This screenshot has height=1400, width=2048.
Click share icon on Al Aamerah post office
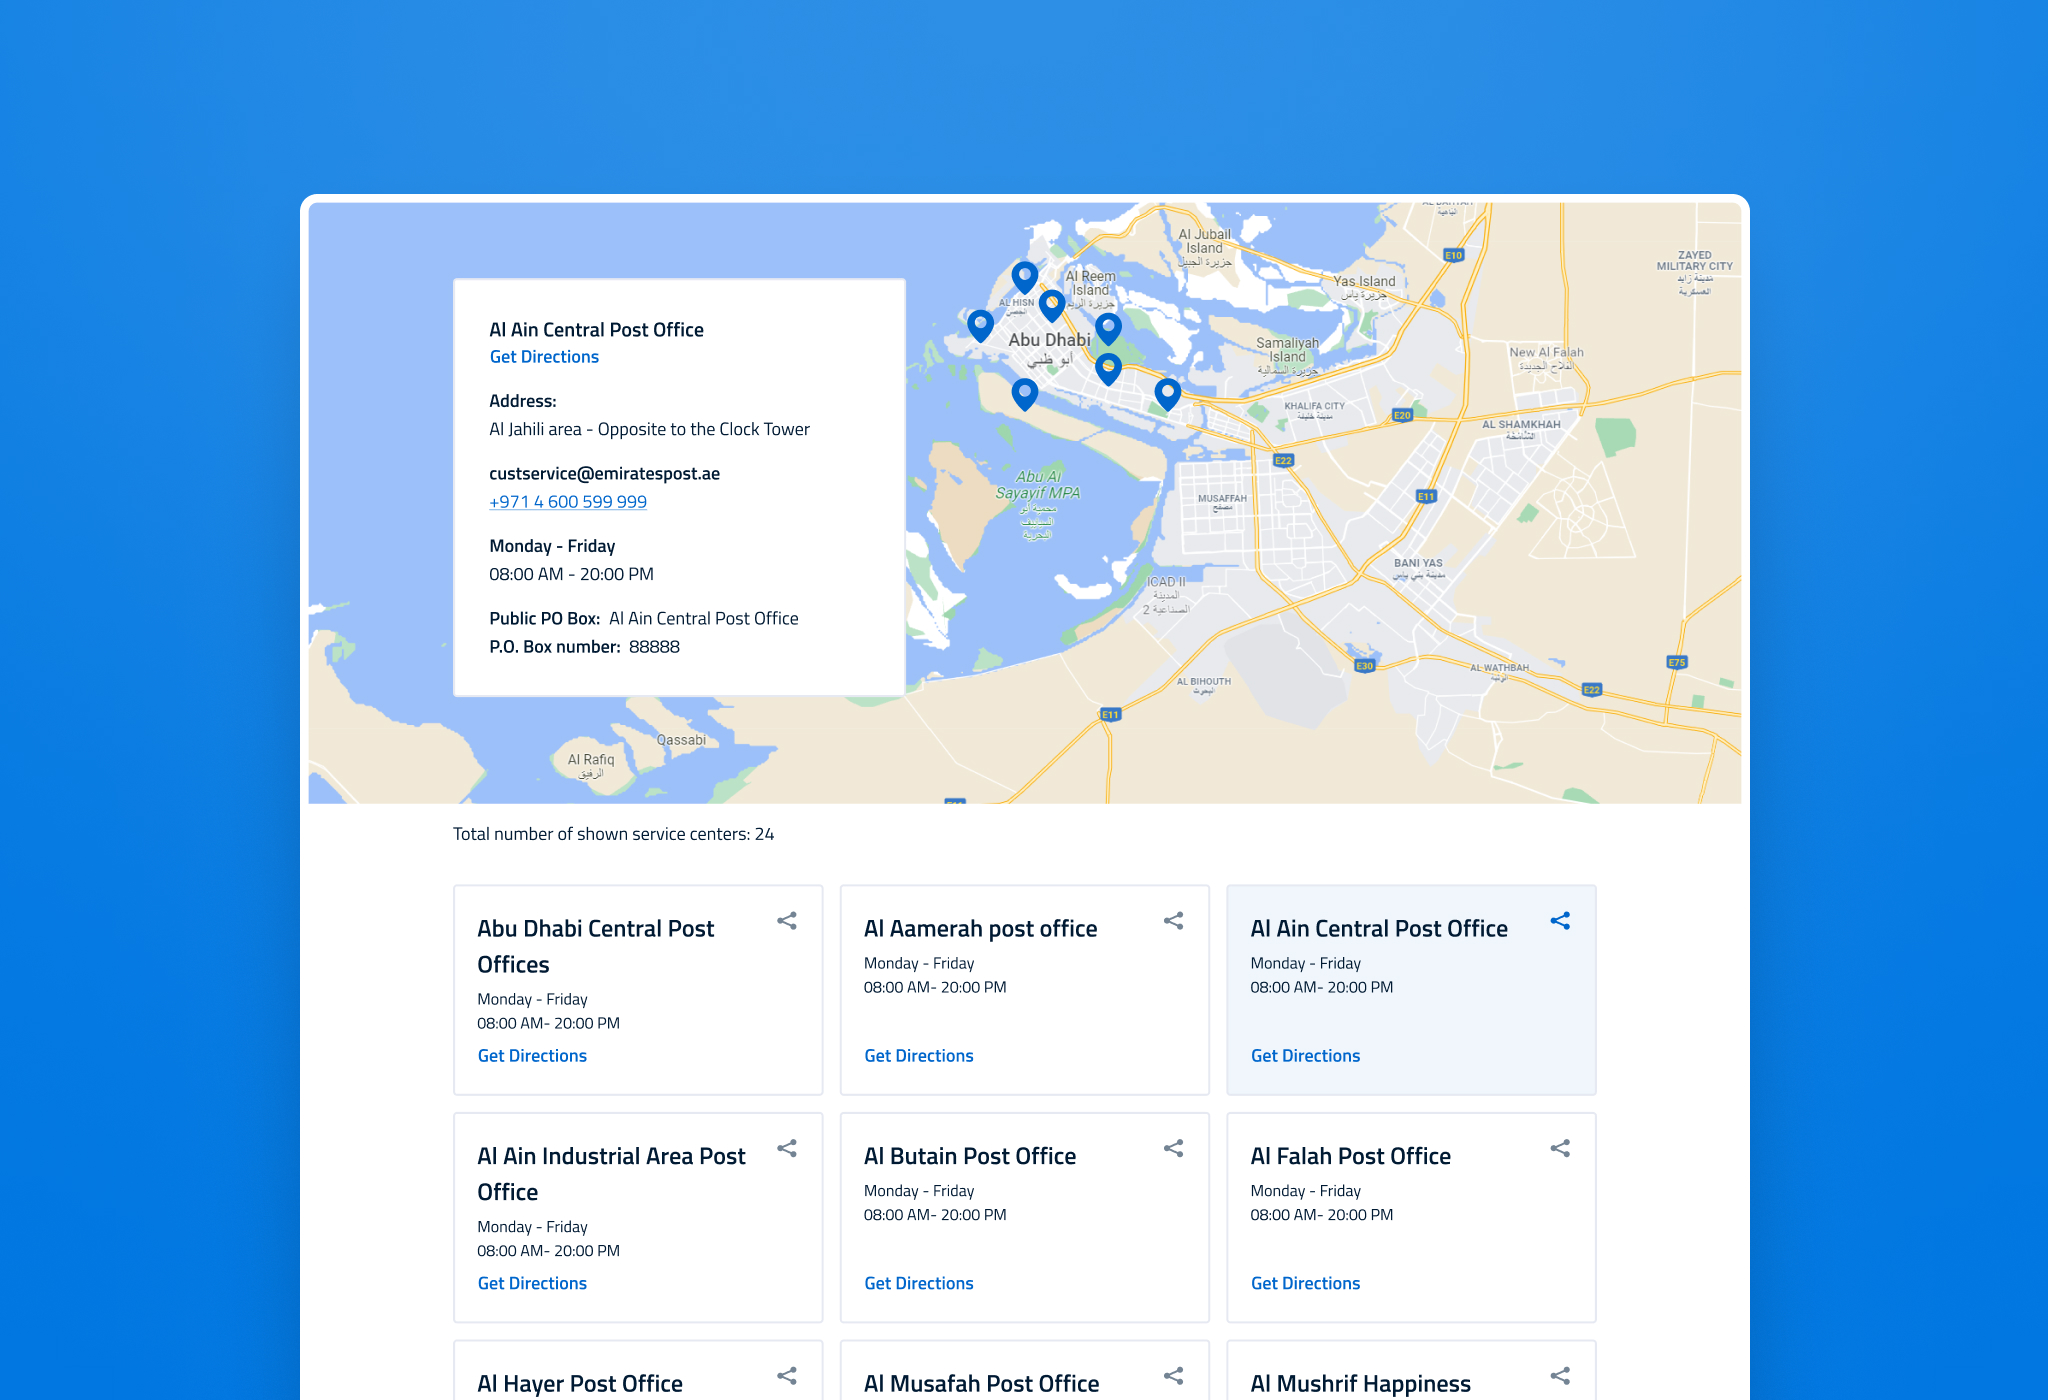1173,921
